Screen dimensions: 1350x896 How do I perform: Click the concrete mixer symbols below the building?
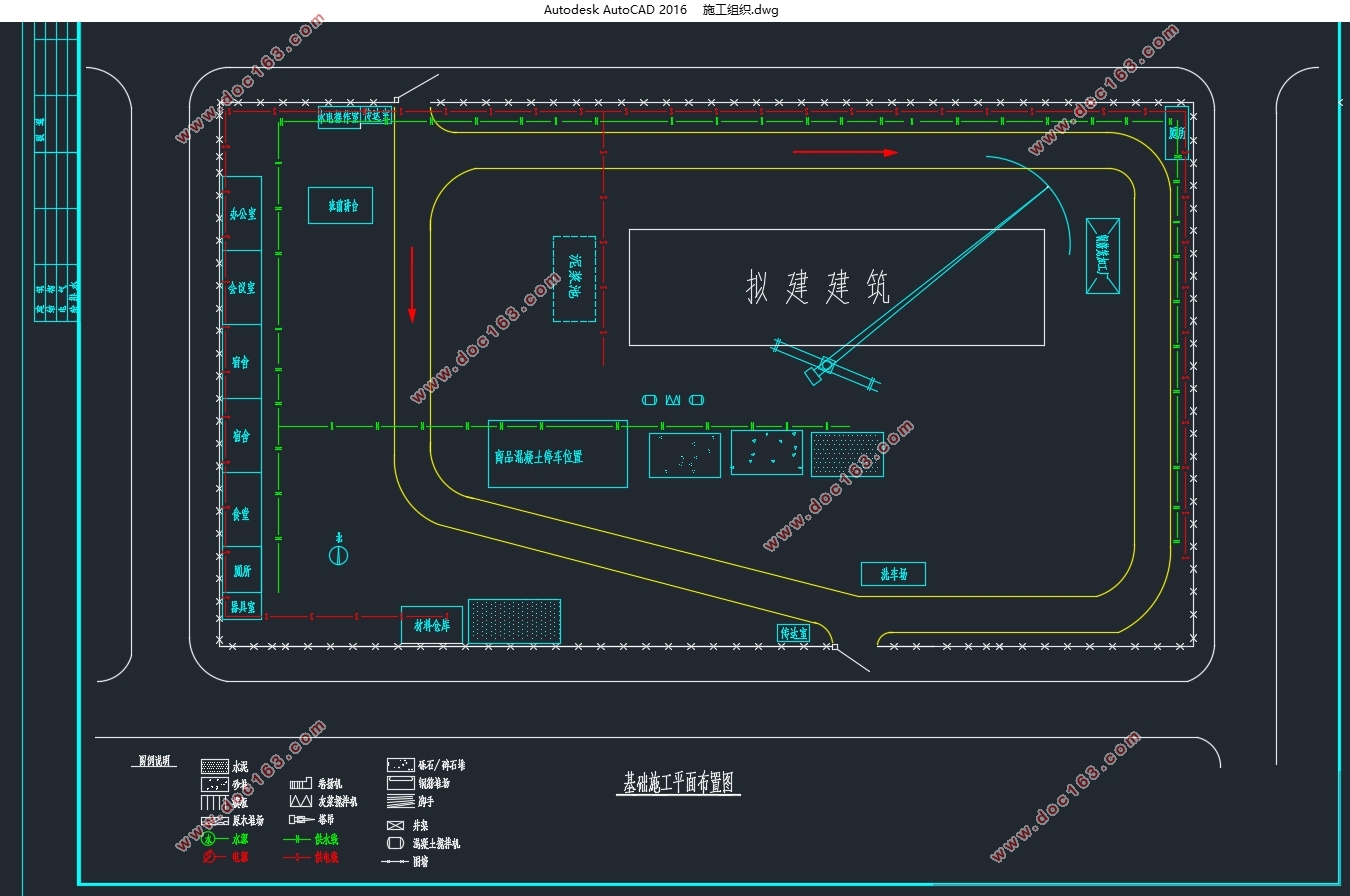(x=673, y=400)
